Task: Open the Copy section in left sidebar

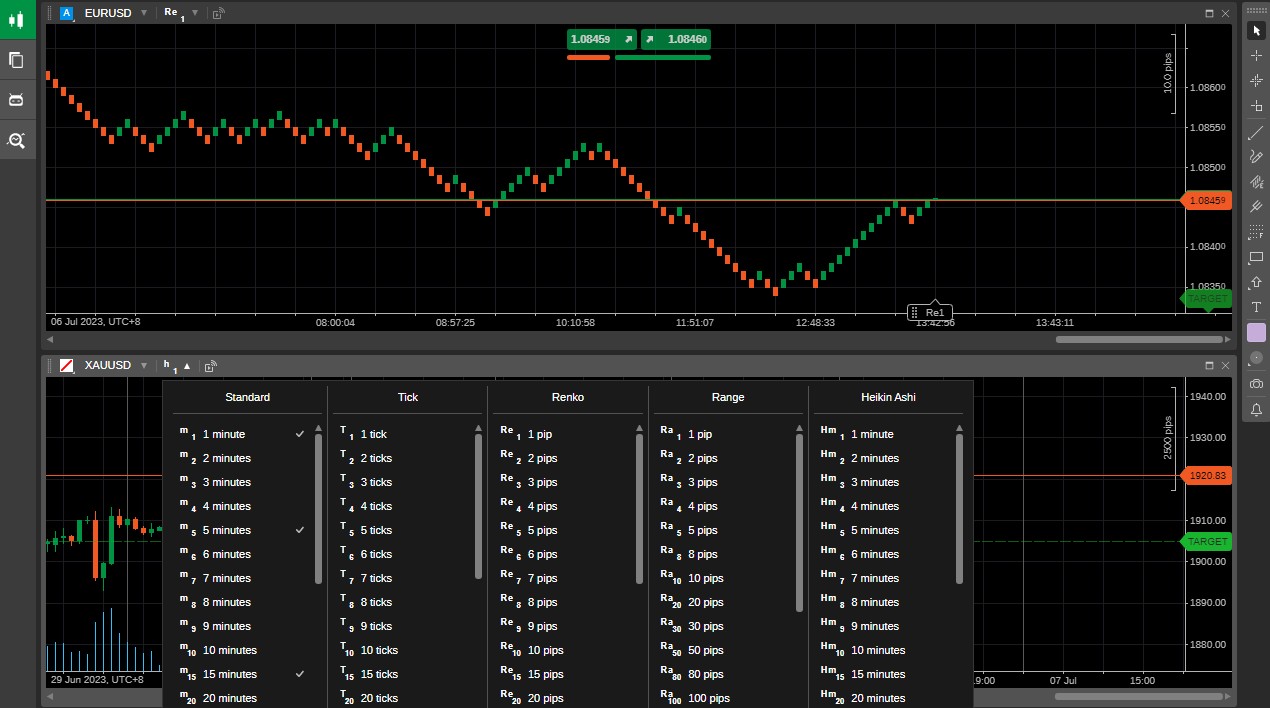Action: [16, 60]
